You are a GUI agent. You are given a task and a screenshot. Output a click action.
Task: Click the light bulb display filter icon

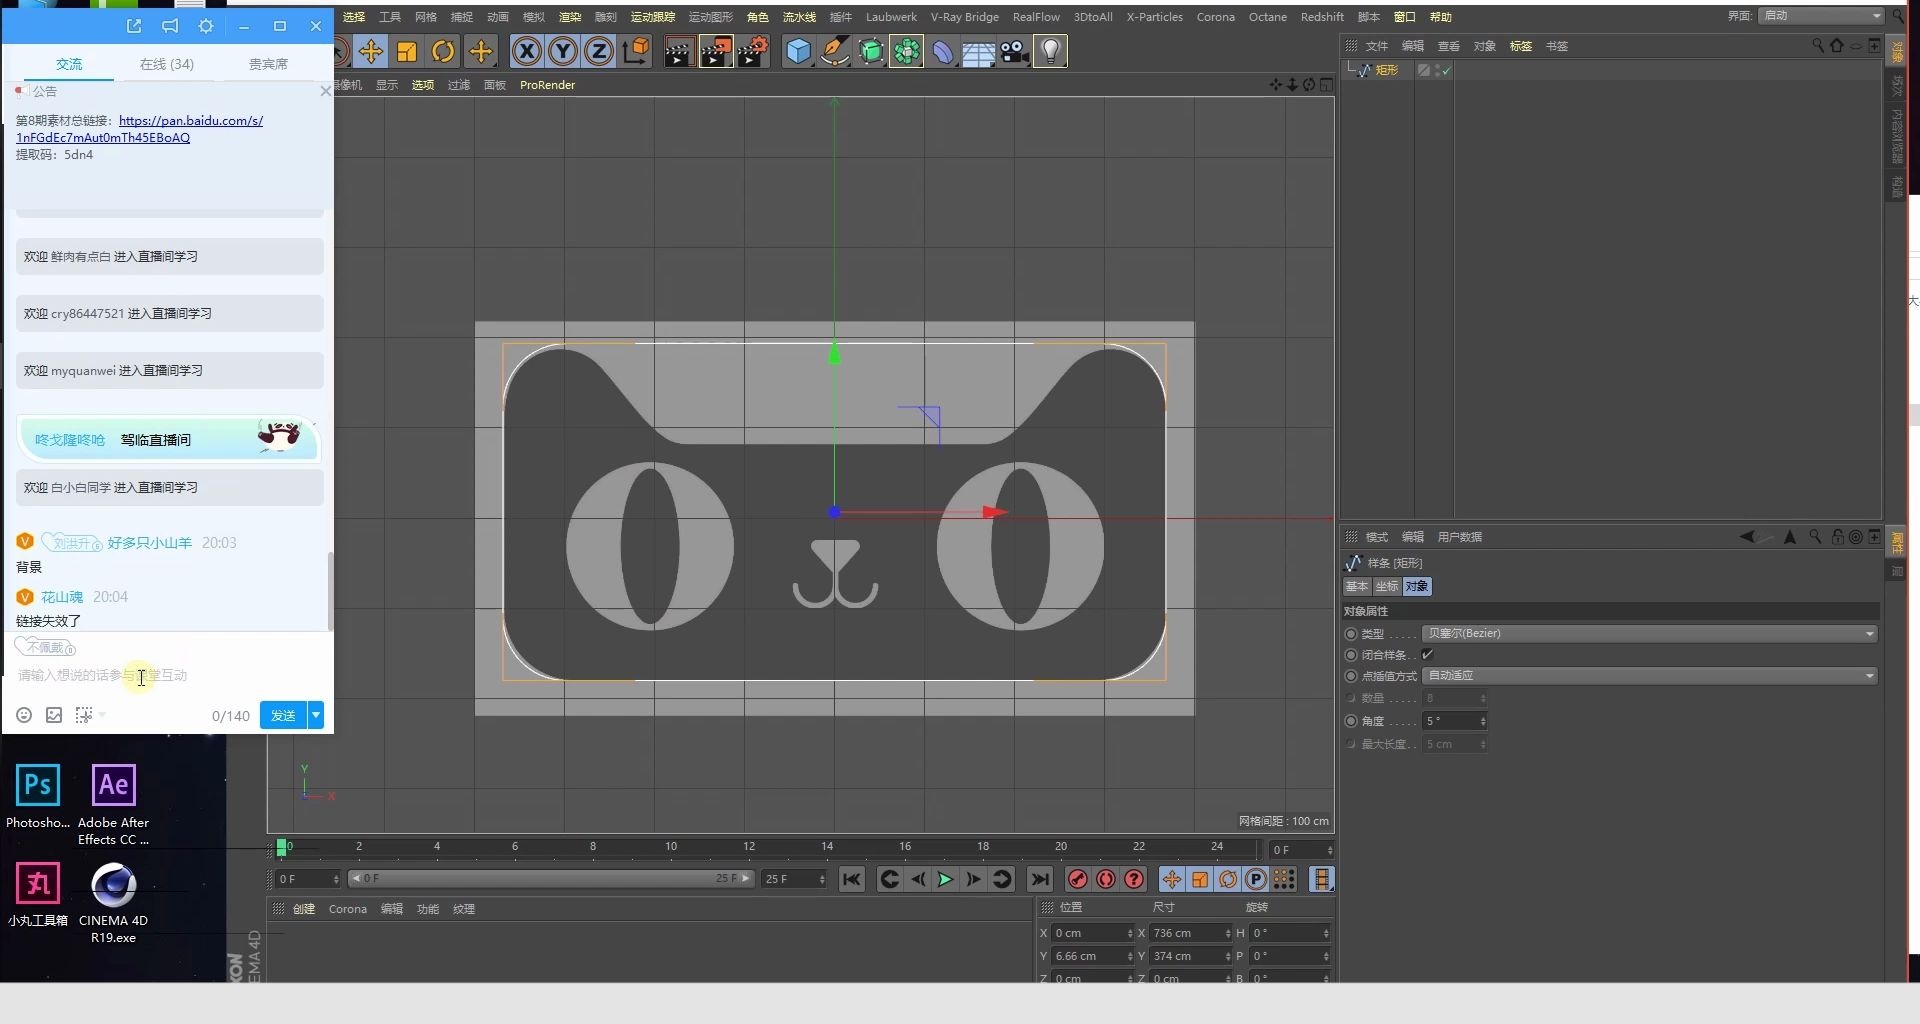[x=1051, y=51]
